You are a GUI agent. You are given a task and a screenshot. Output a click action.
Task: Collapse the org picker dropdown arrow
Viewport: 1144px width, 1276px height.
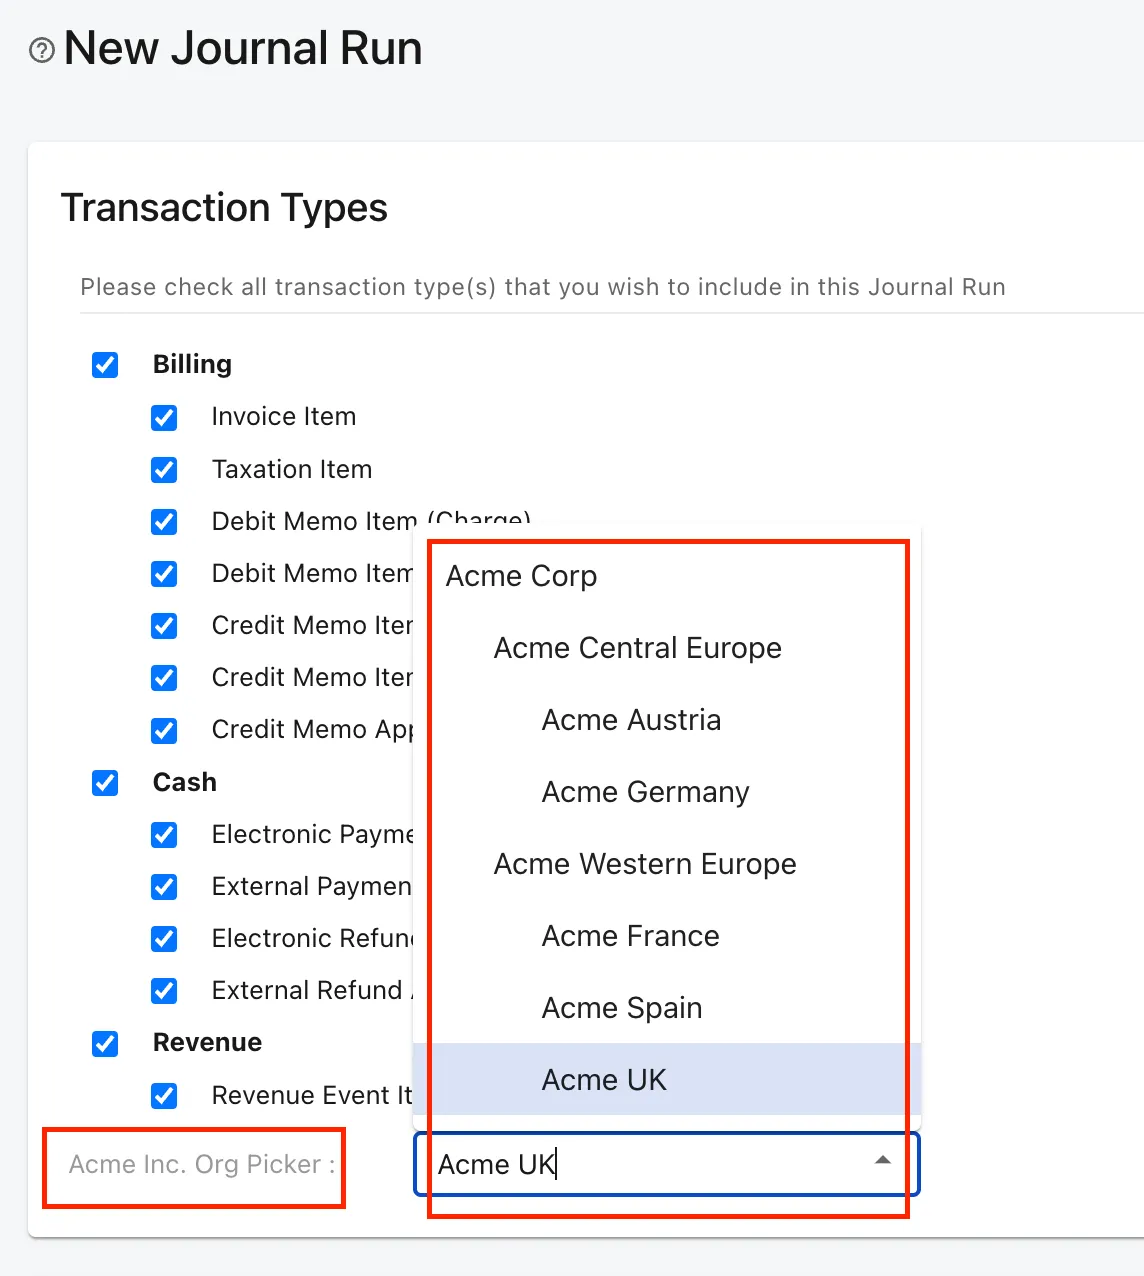point(882,1161)
